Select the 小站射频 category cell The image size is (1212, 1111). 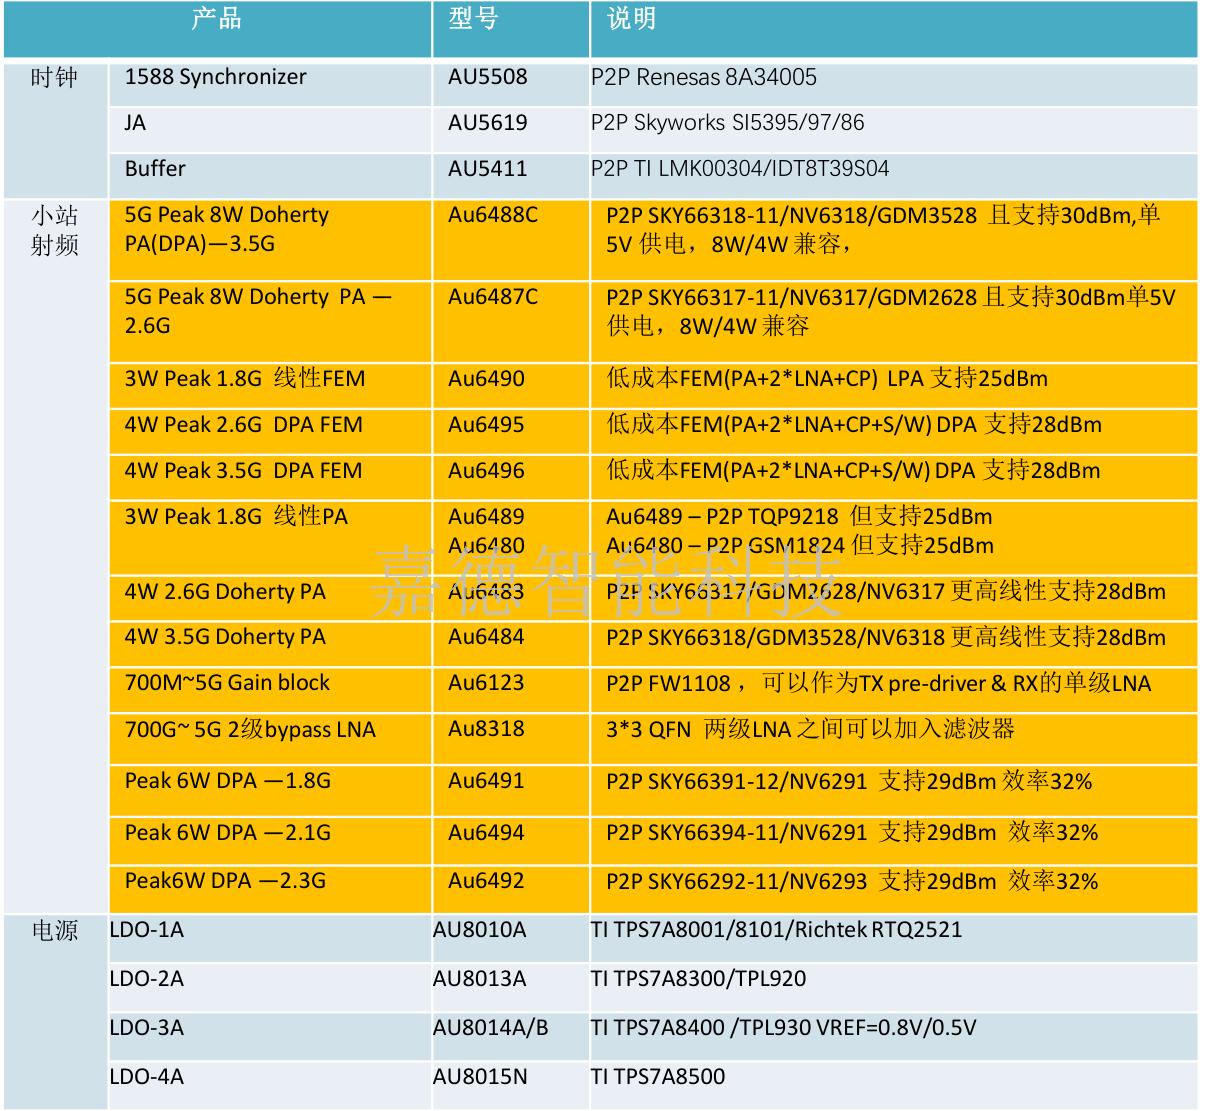tap(54, 231)
